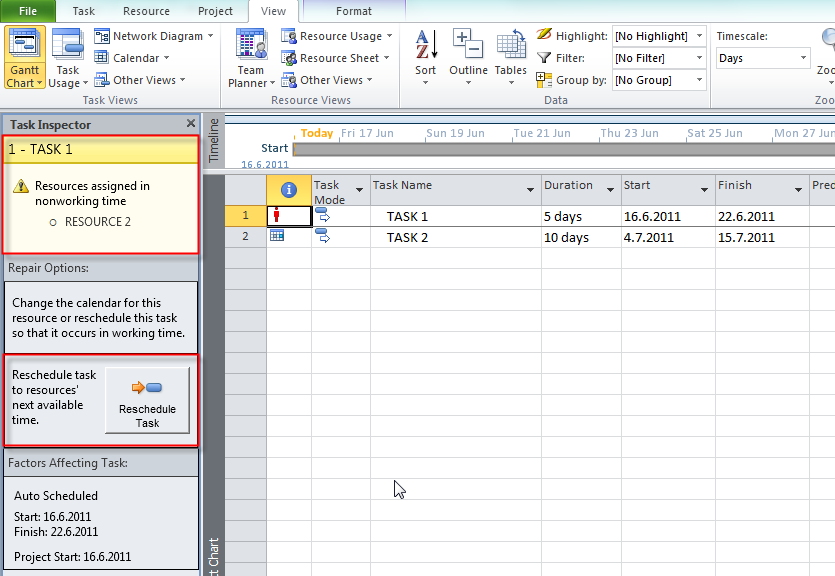Screen dimensions: 835x576
Task: Select the TASK 2 name cell
Action: tap(408, 238)
